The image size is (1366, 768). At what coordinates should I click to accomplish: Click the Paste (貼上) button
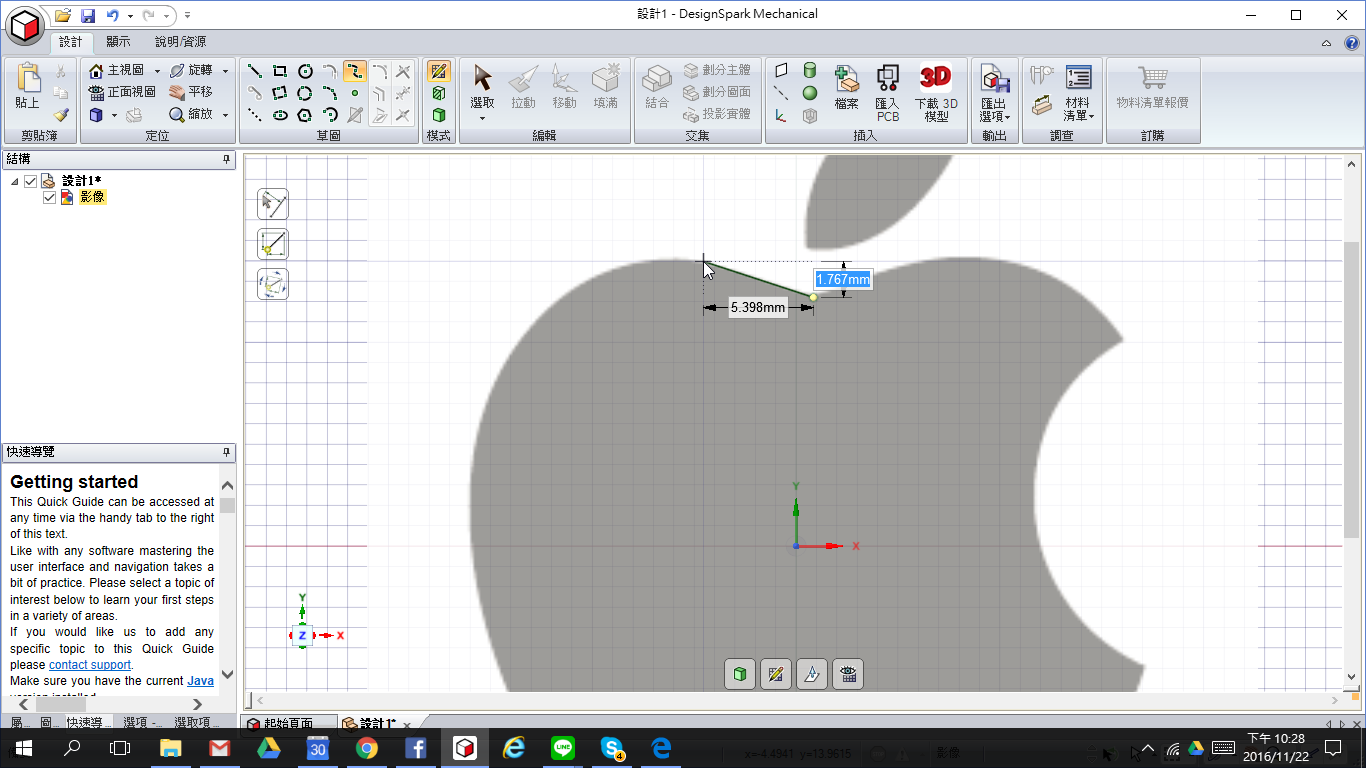[x=27, y=86]
